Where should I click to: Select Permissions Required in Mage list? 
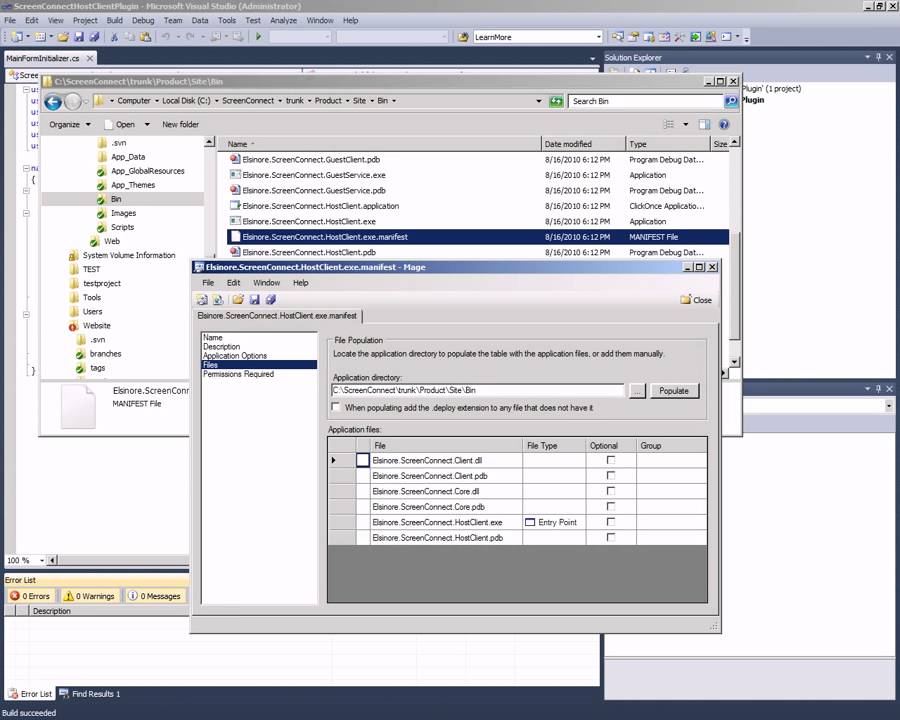(238, 374)
